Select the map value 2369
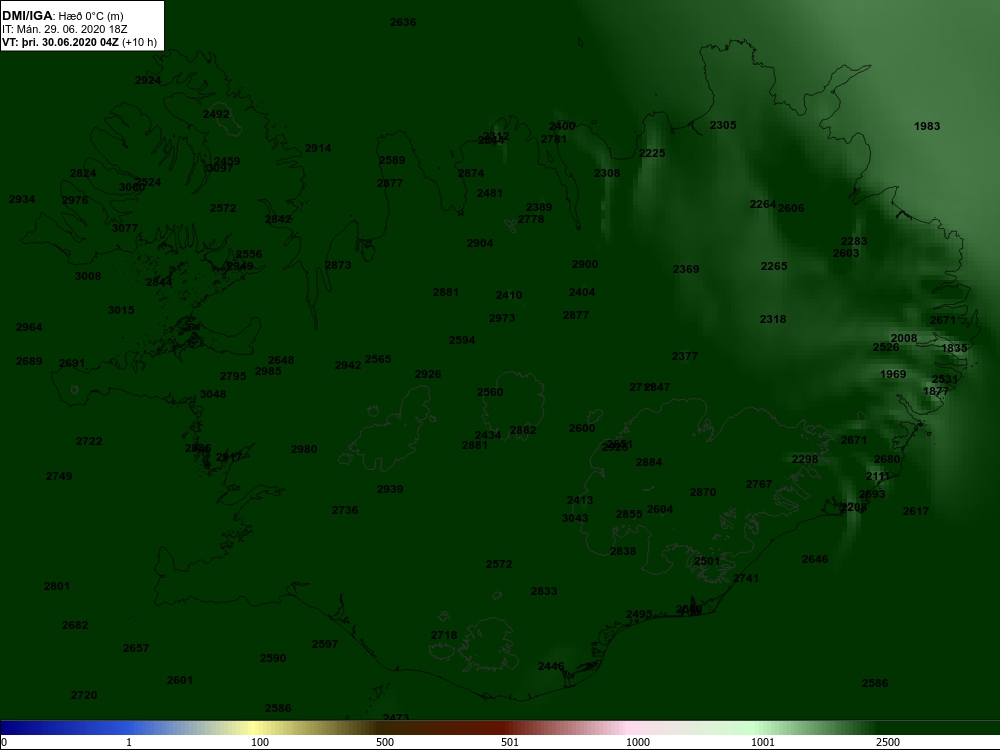Screen dimensions: 1000x750 [x=686, y=269]
